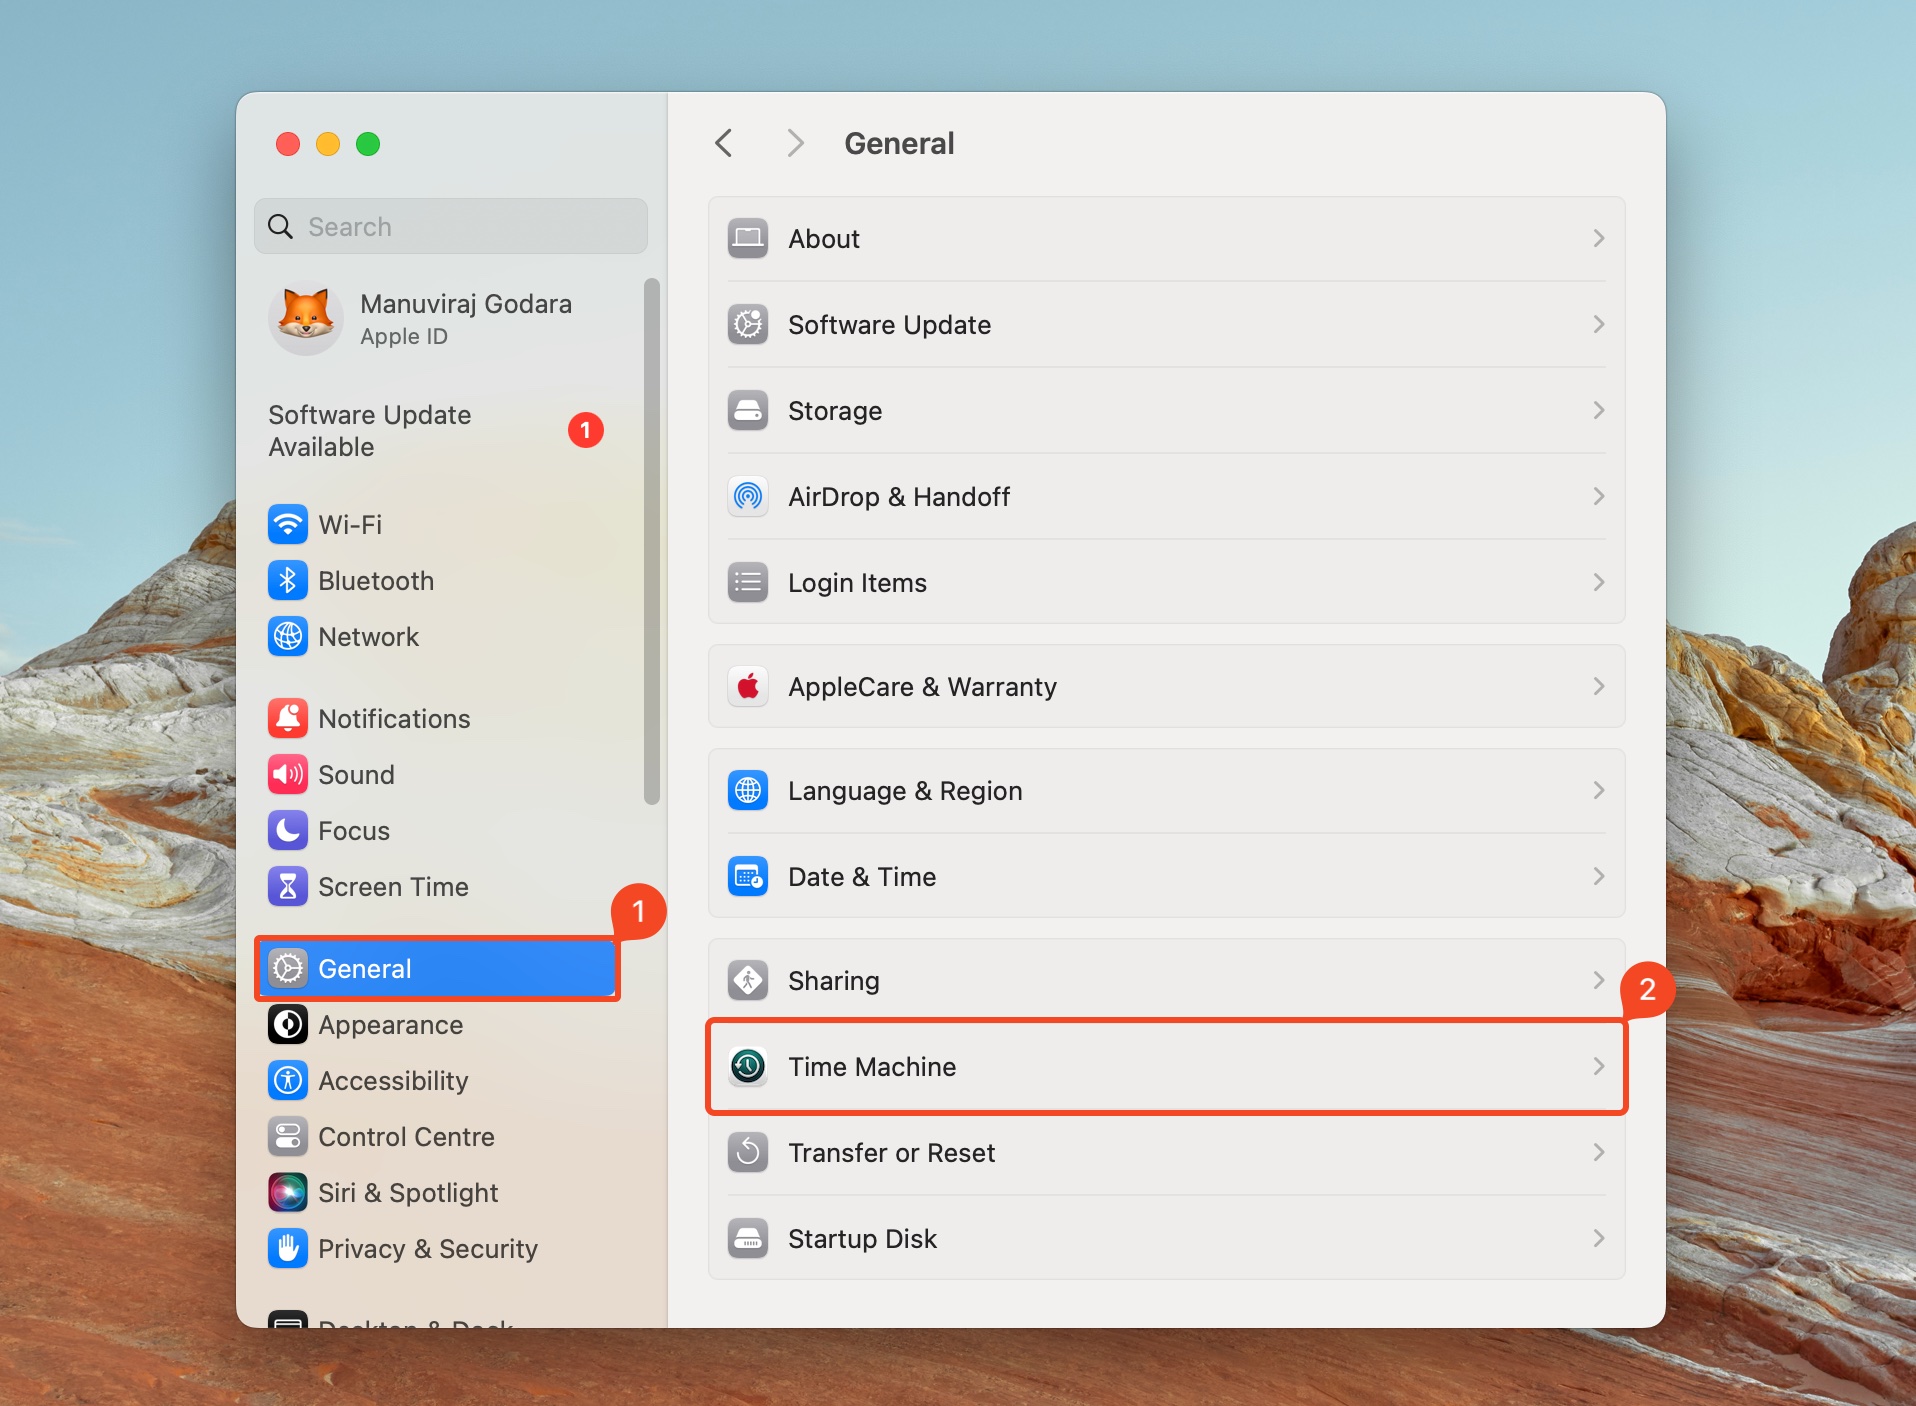Click the Search field
The image size is (1916, 1406).
[x=451, y=226]
